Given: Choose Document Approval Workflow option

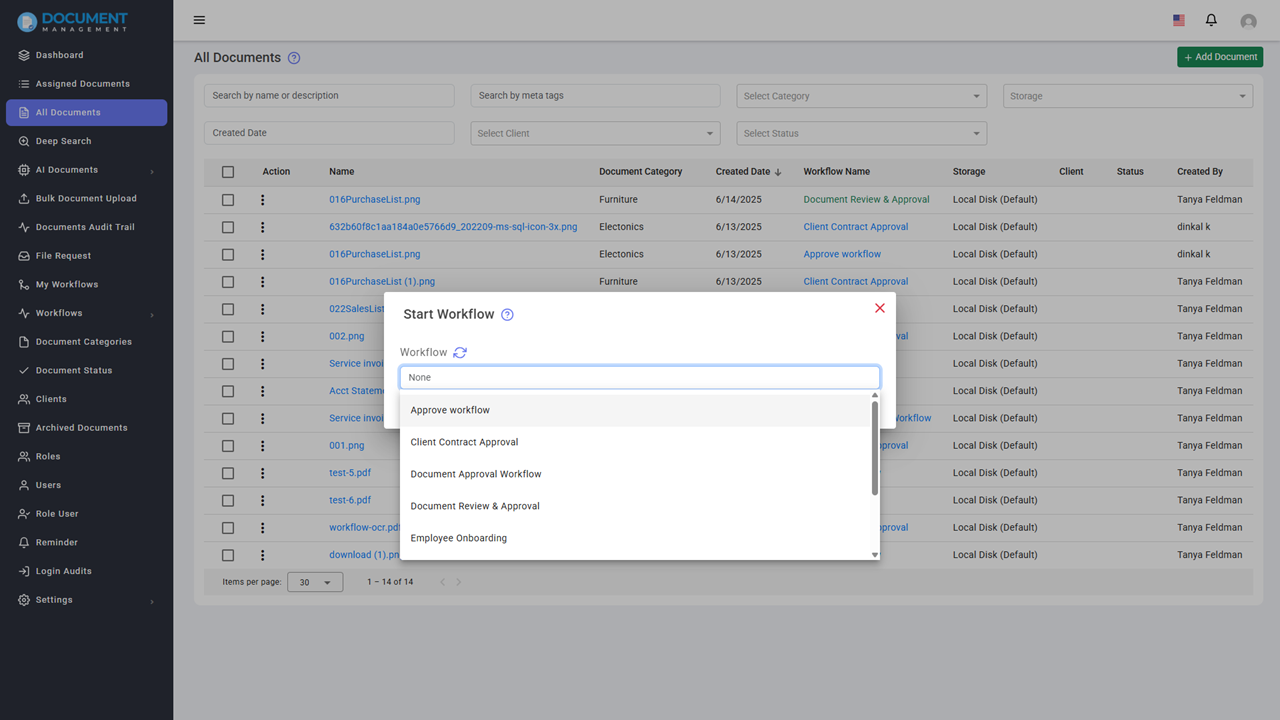Looking at the screenshot, I should coord(635,474).
